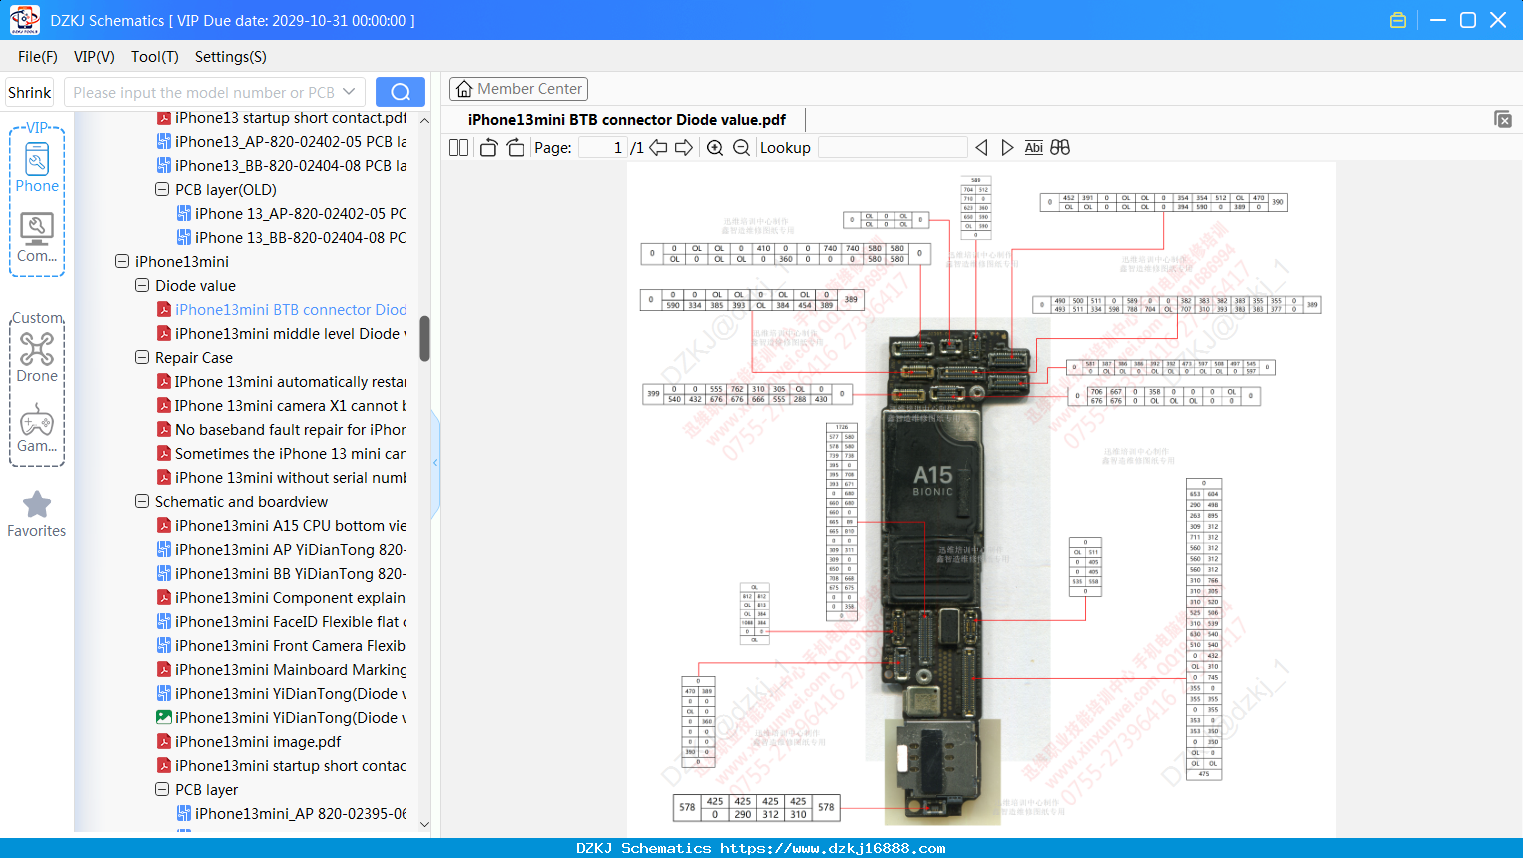Open Favorites via the star icon
Screen dimensions: 1523x858
coord(37,505)
